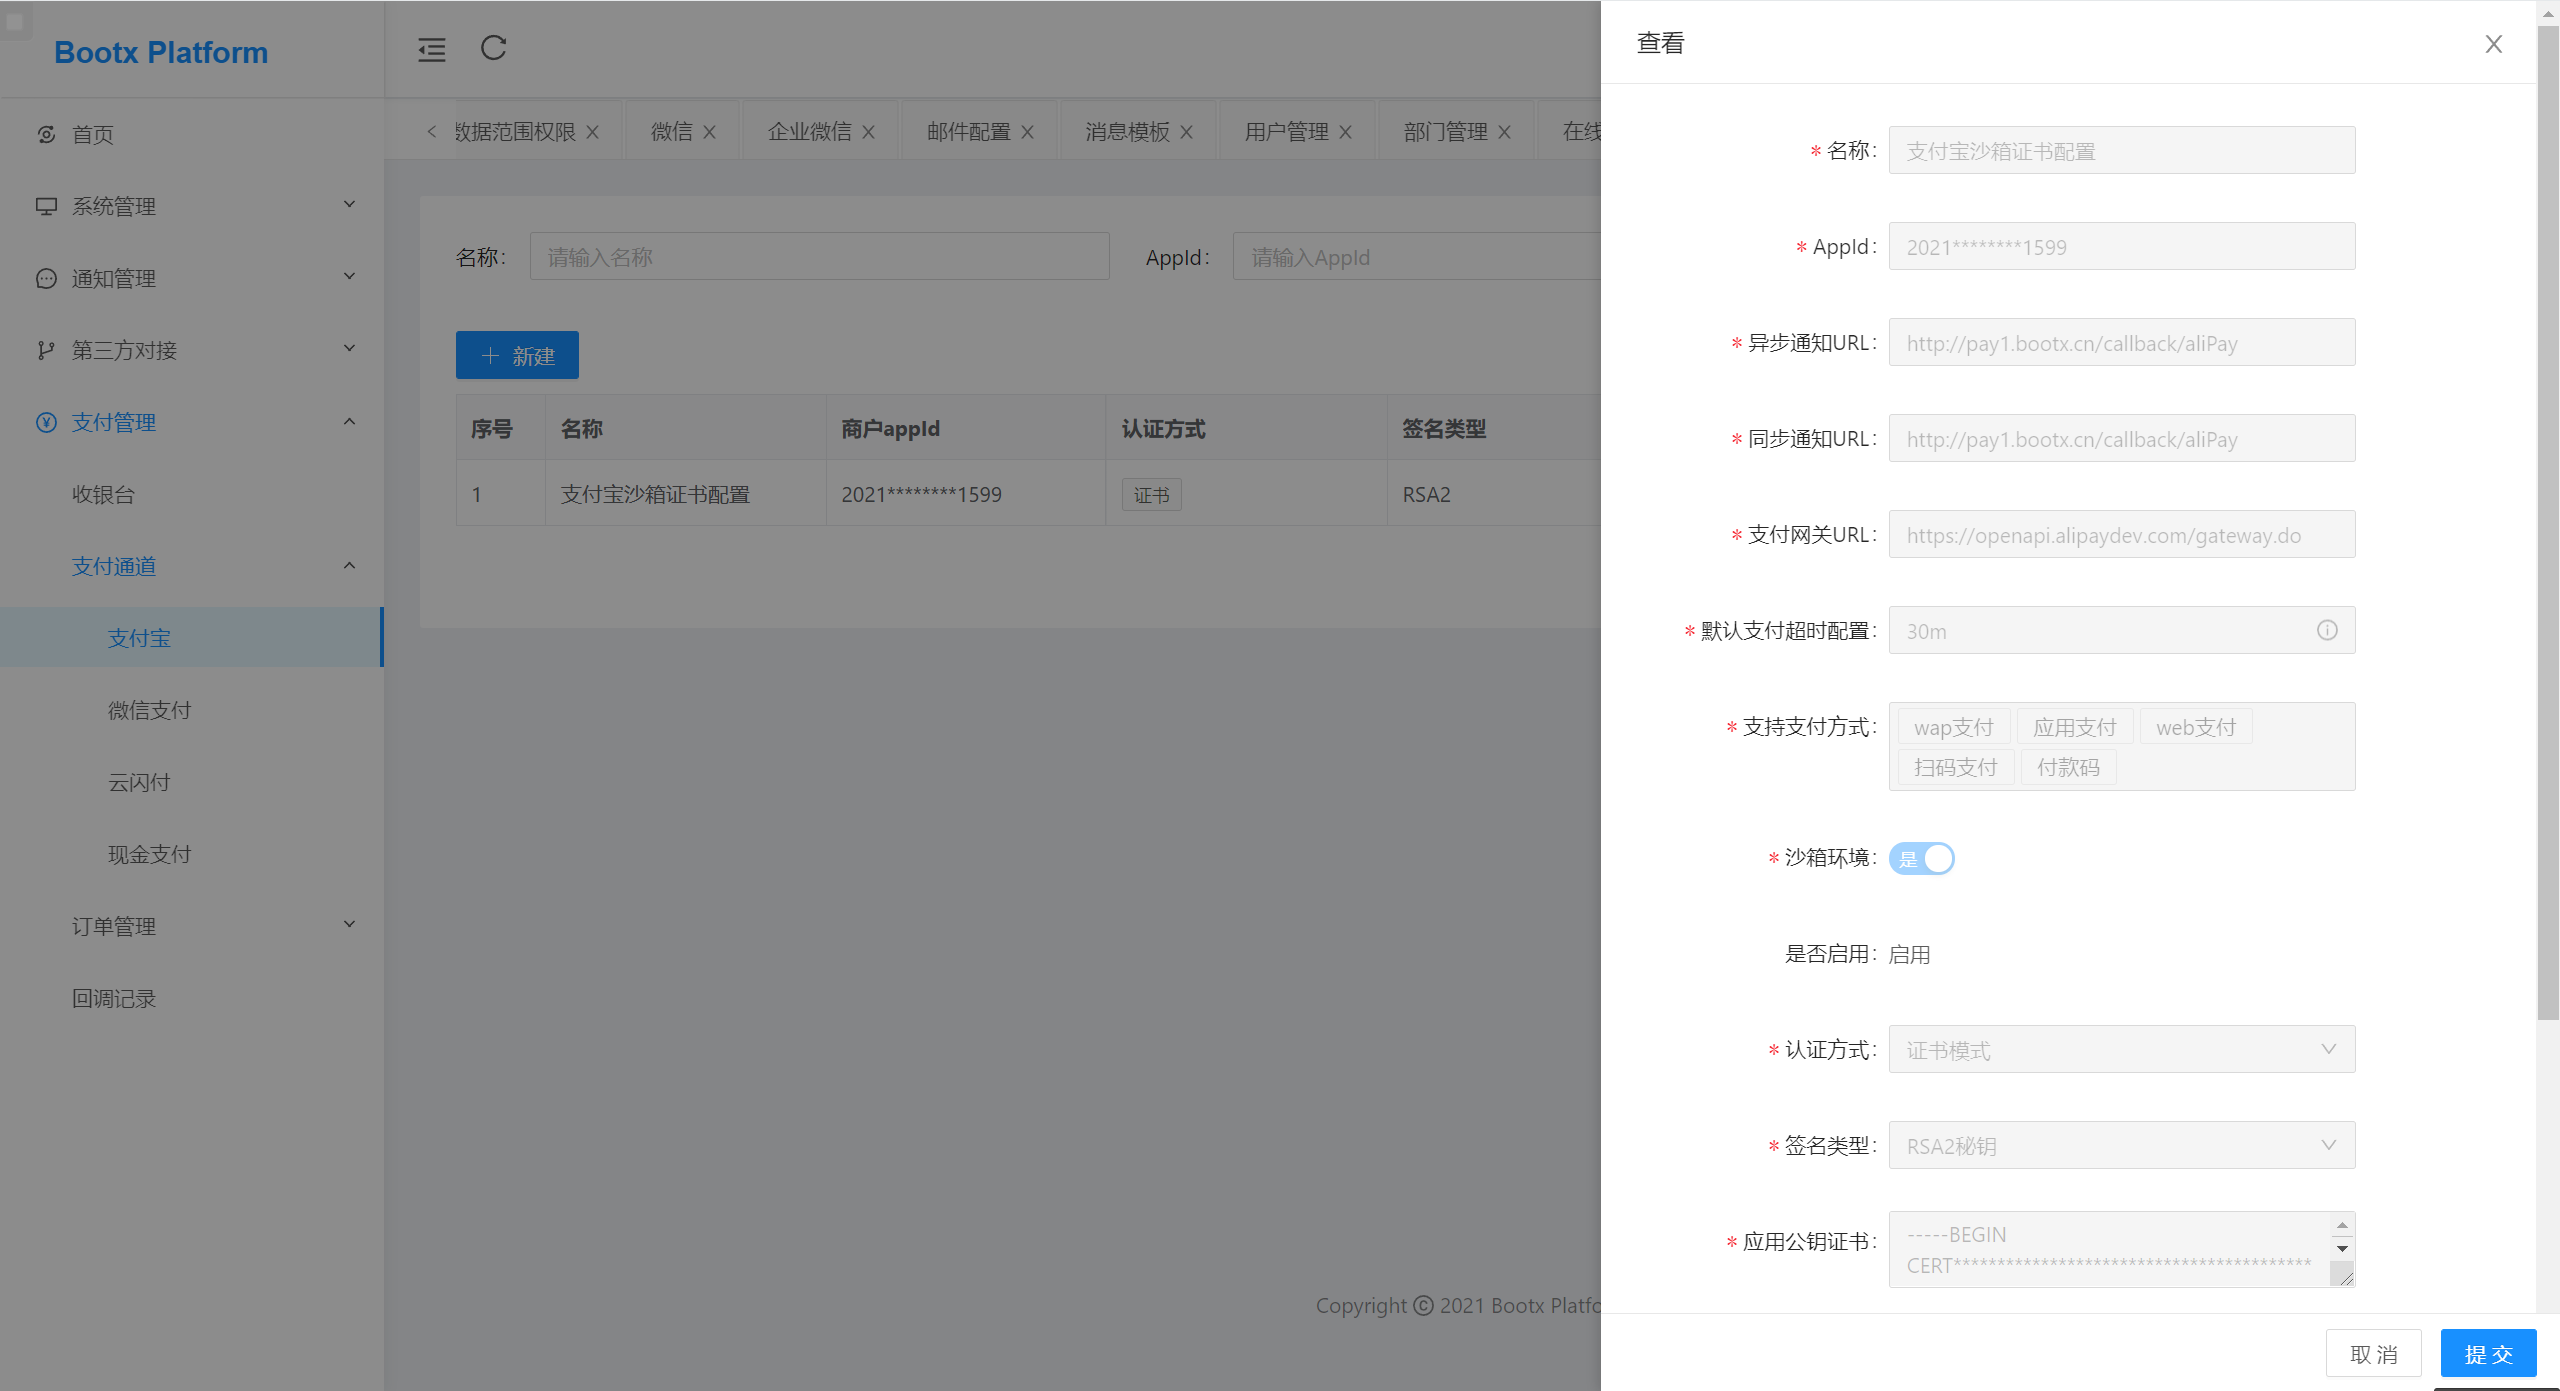Select the 首页 home icon in sidebar

[46, 133]
